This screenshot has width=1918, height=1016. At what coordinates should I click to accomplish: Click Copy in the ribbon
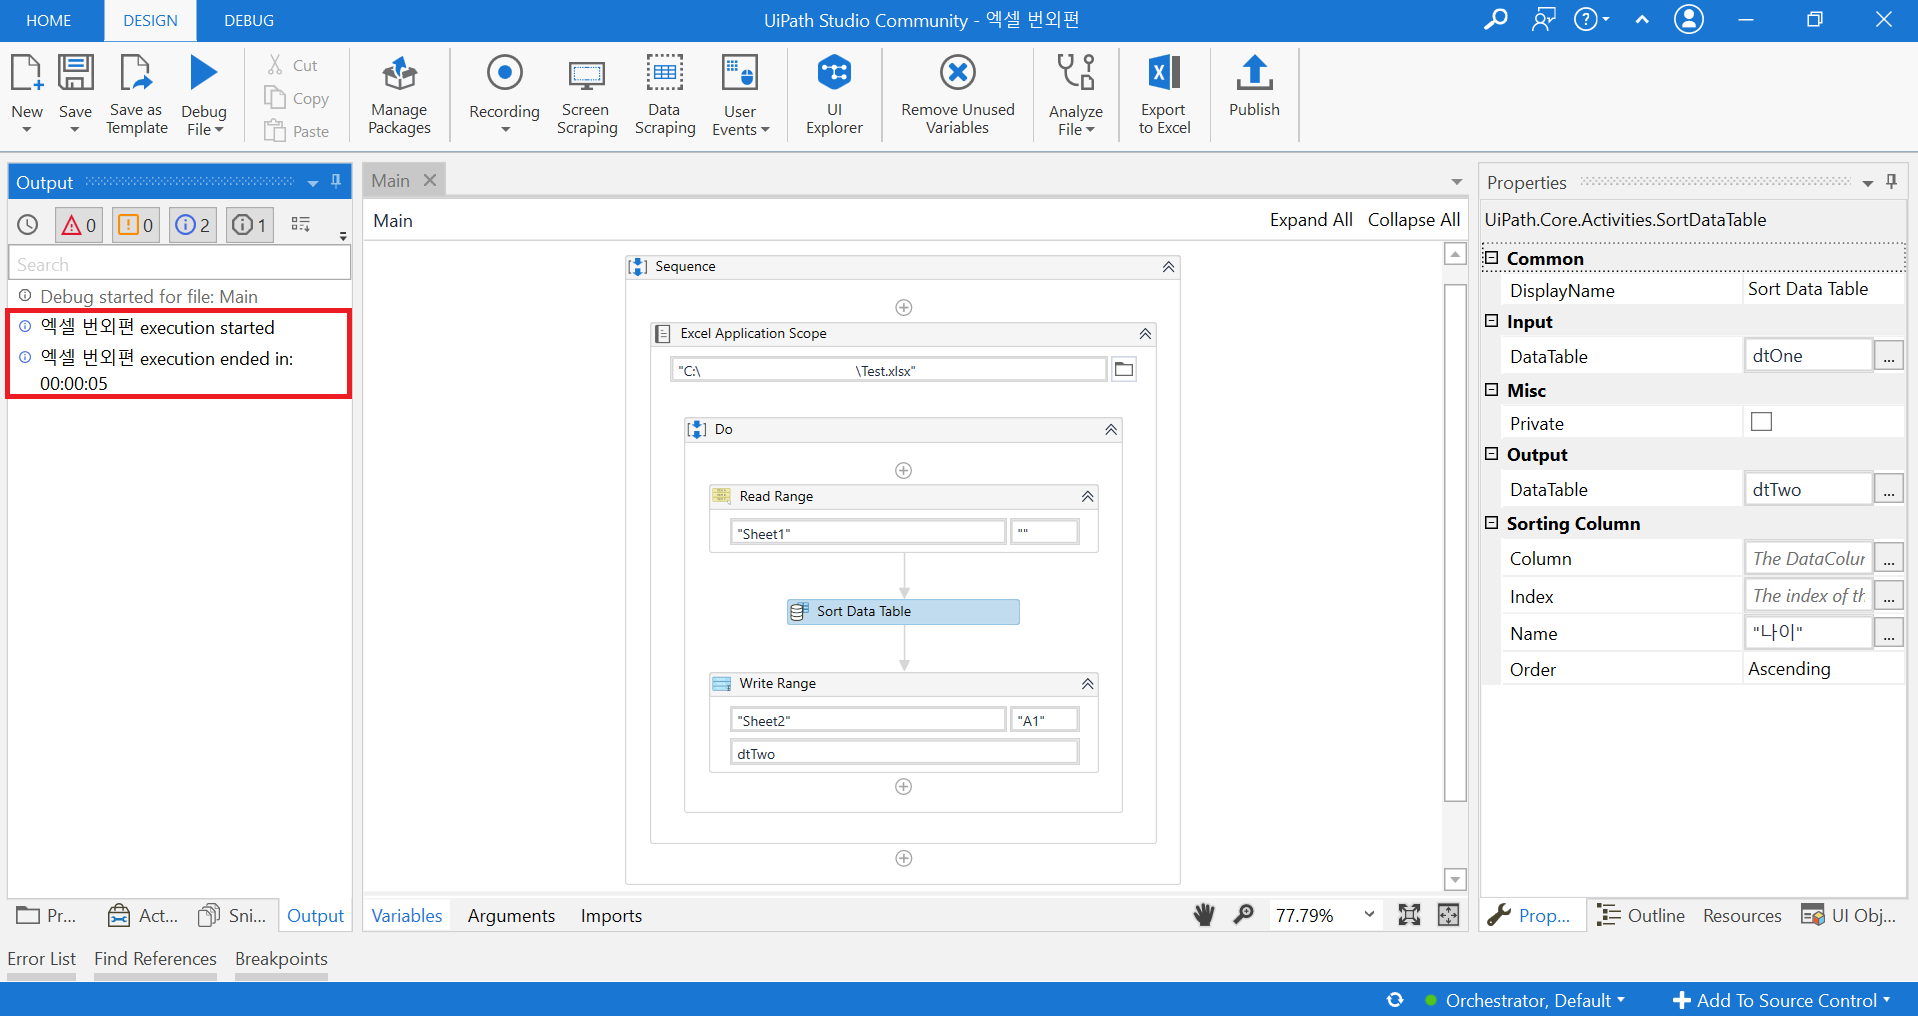click(x=297, y=98)
